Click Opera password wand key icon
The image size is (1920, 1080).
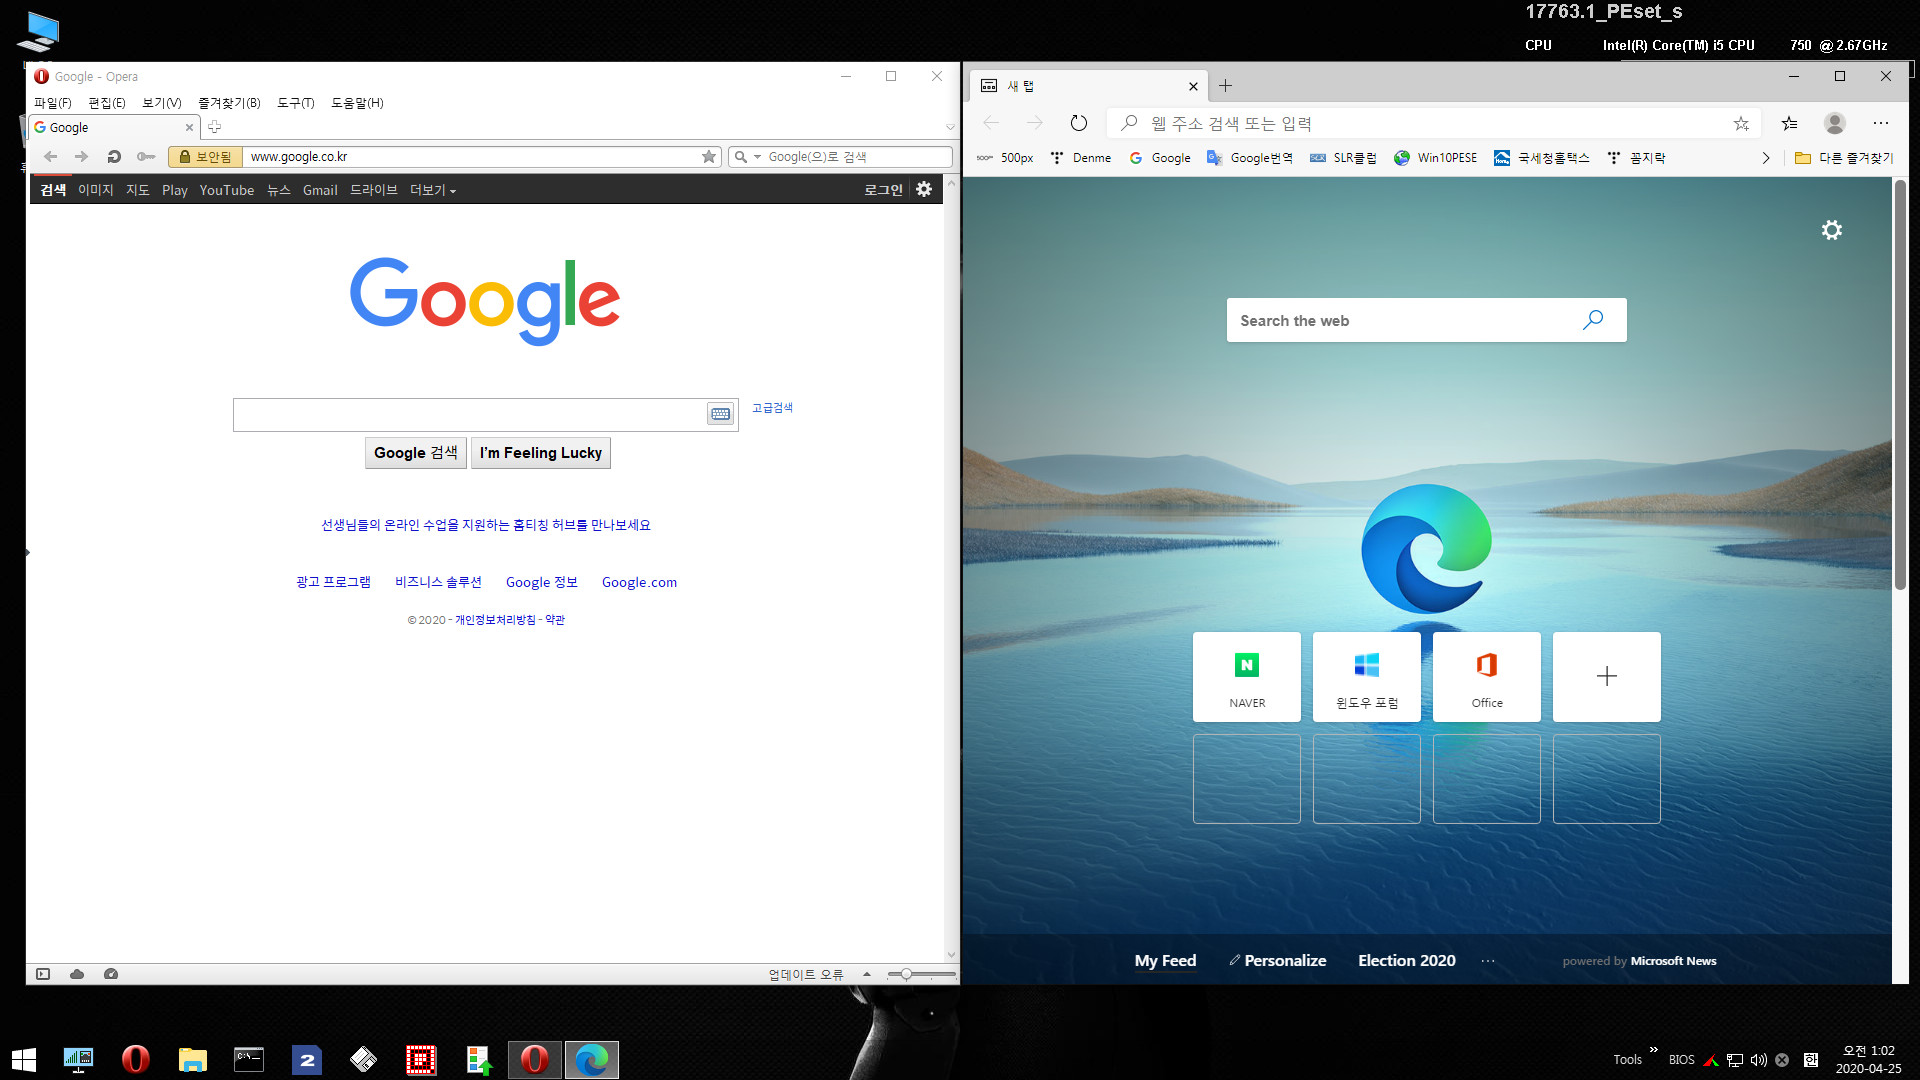[146, 157]
